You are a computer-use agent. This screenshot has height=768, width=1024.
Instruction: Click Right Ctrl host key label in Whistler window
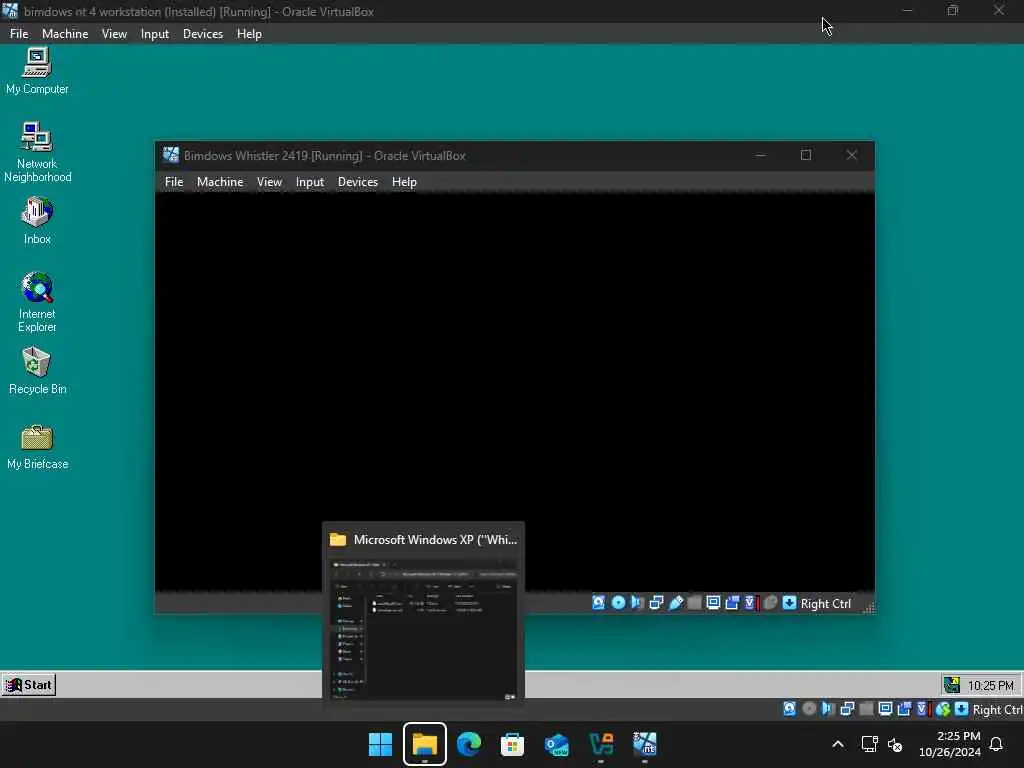825,603
